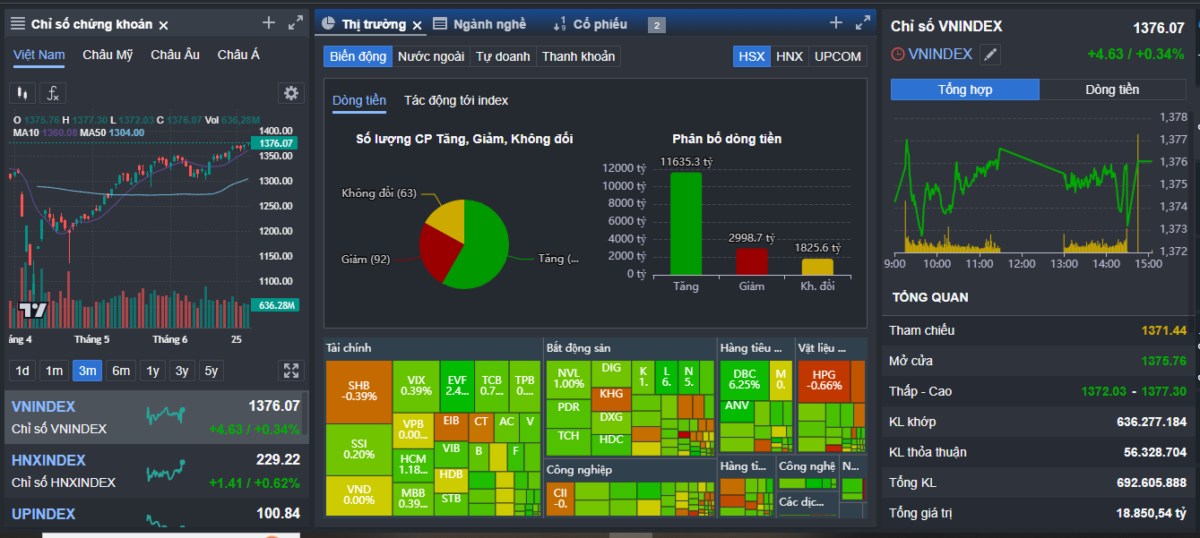Select the HNXINDEX index row
1200x538 pixels.
pyautogui.click(x=155, y=470)
